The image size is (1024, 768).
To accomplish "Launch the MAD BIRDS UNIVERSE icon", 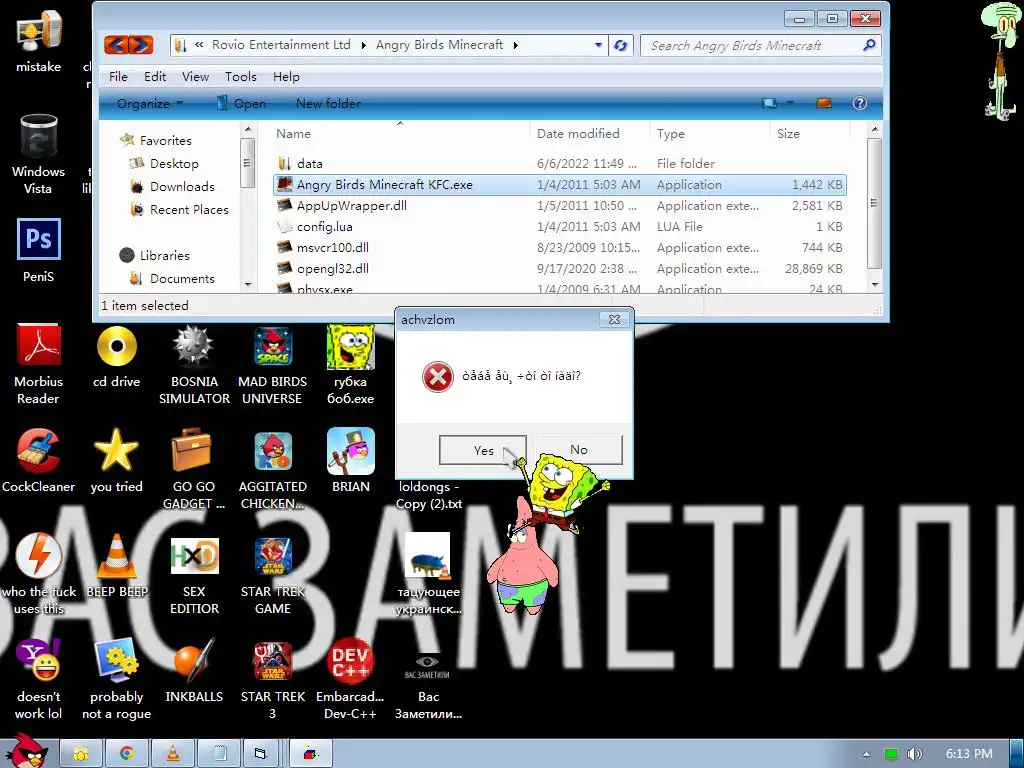I will click(272, 364).
